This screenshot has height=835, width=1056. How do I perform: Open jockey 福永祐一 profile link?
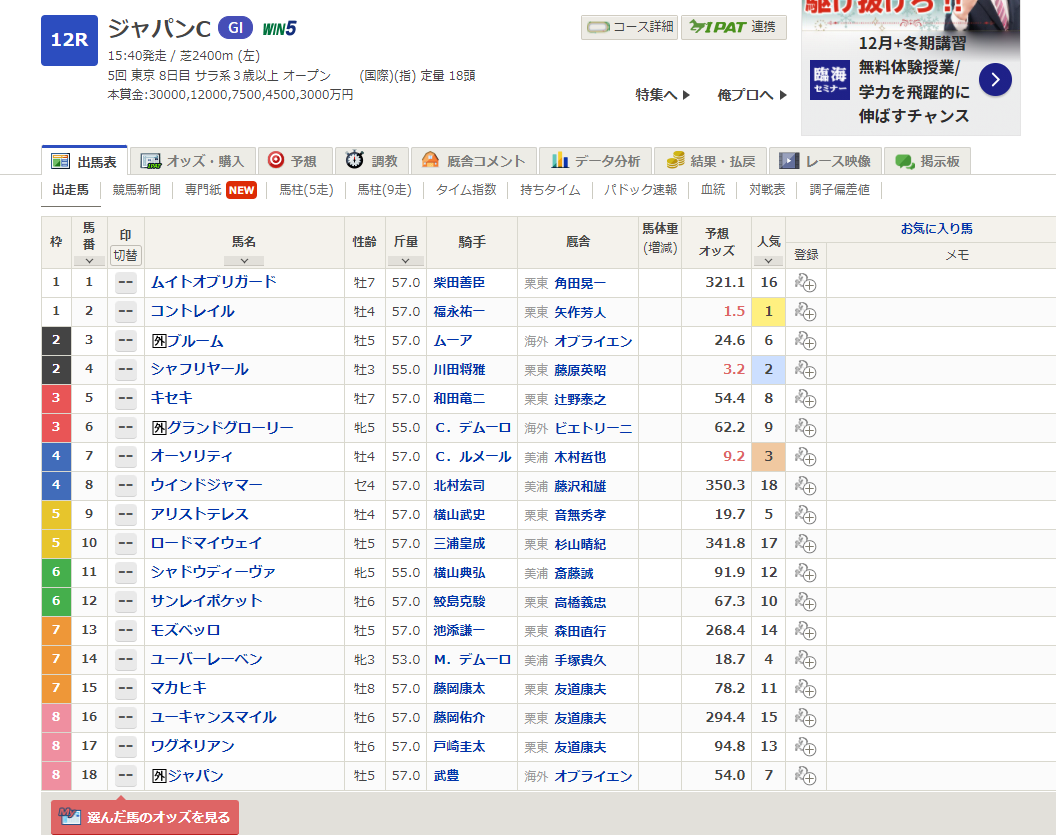pos(459,312)
